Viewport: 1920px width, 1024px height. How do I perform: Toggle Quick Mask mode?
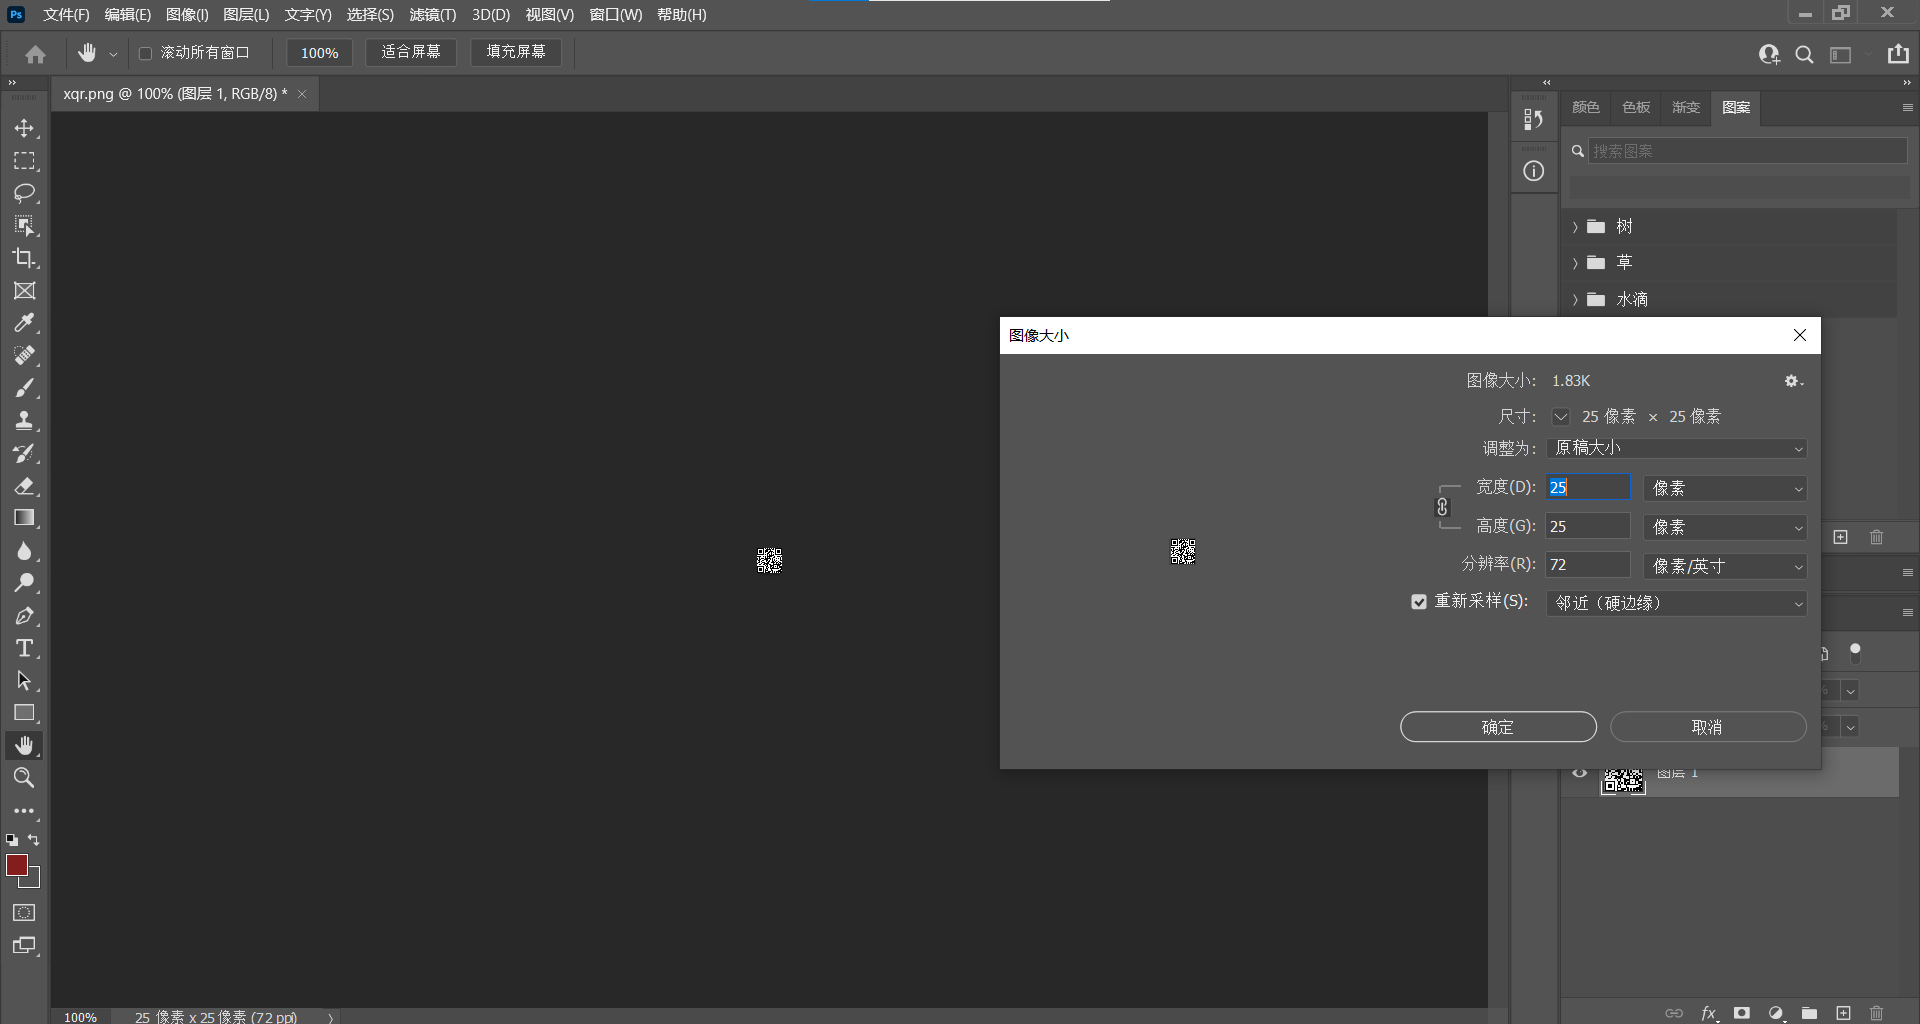coord(24,913)
